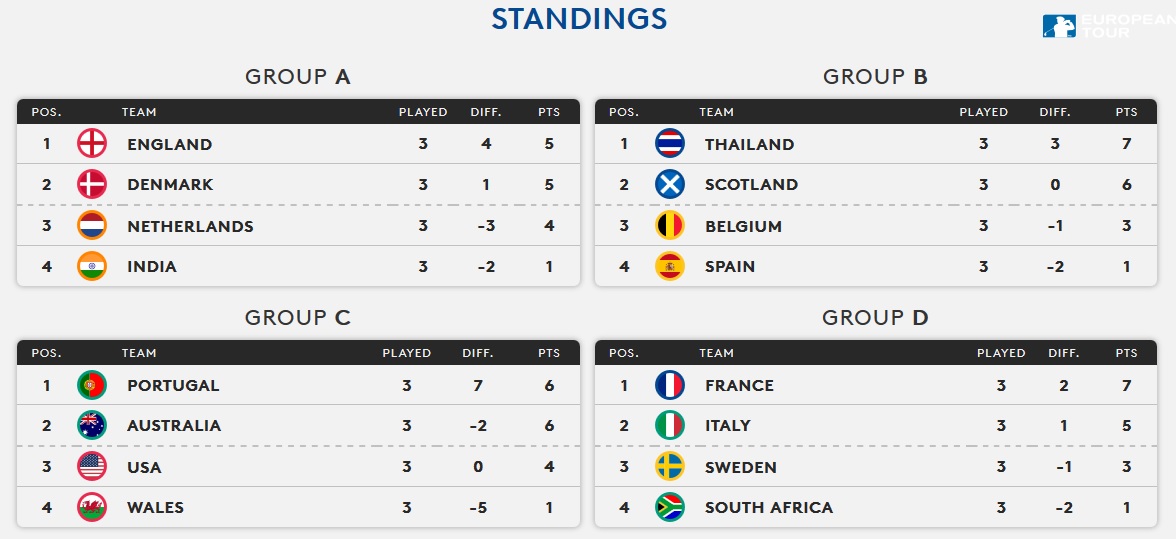The height and width of the screenshot is (539, 1176).
Task: Click the Denmark flag icon
Action: pyautogui.click(x=92, y=184)
